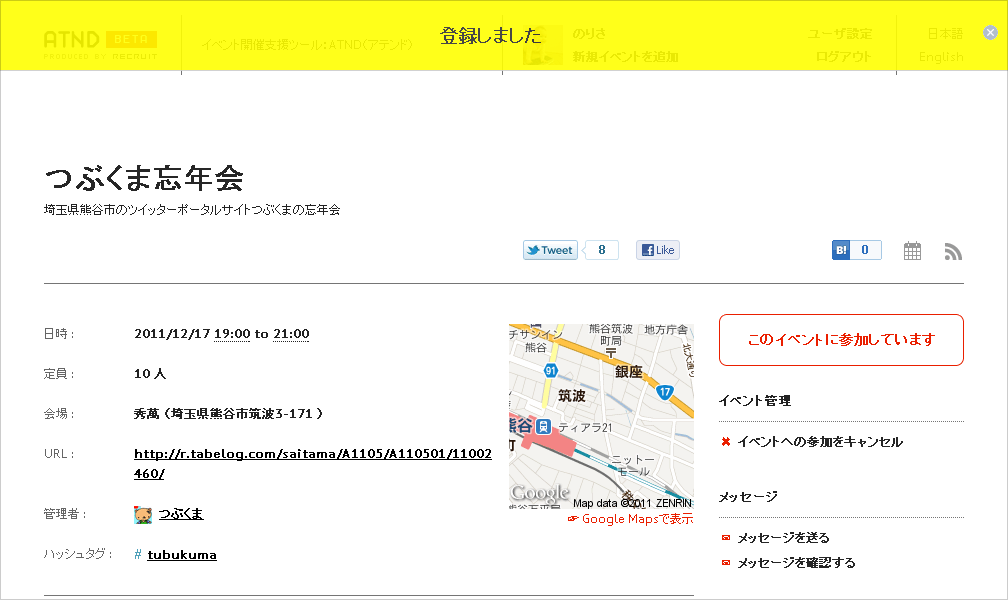Click the つぶくま organizer avatar icon

coord(143,514)
